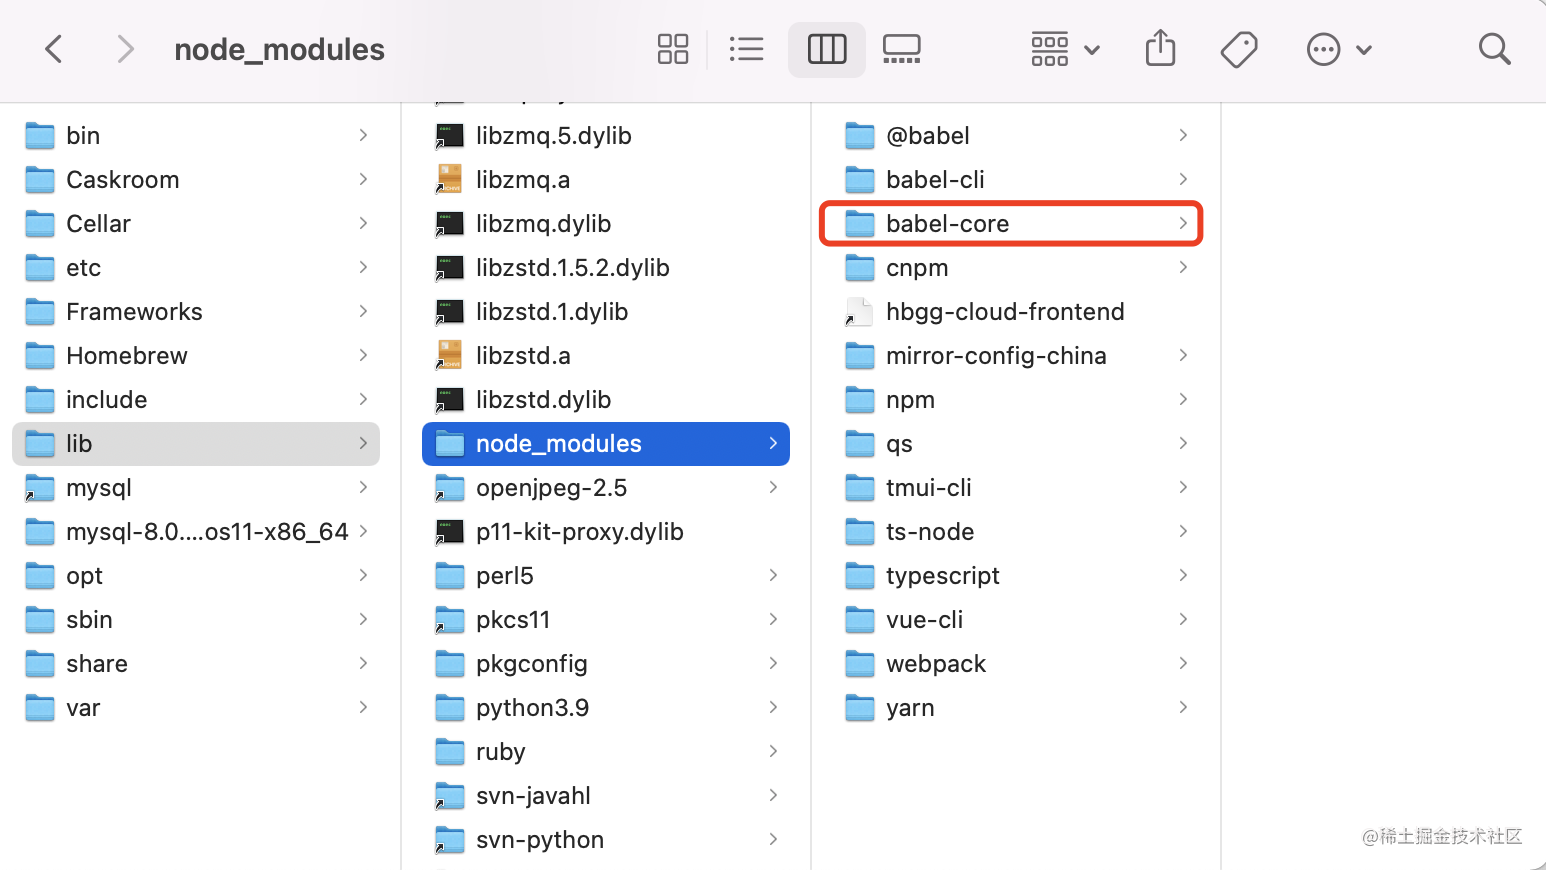Select the svn-python folder

click(606, 839)
